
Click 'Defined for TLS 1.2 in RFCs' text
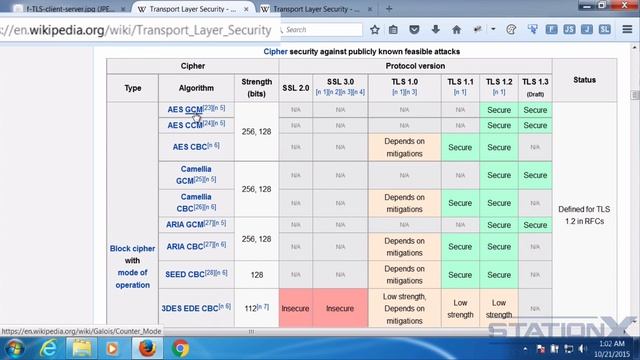pos(584,215)
